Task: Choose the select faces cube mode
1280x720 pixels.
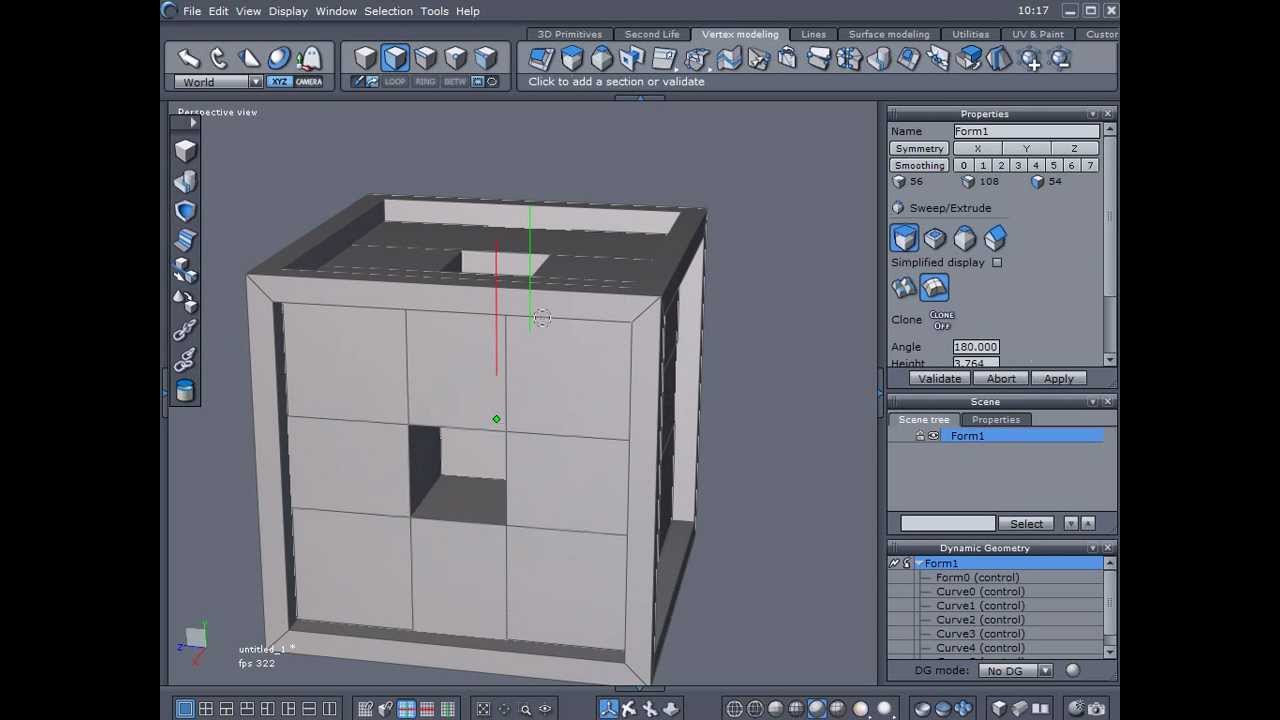Action: [395, 58]
